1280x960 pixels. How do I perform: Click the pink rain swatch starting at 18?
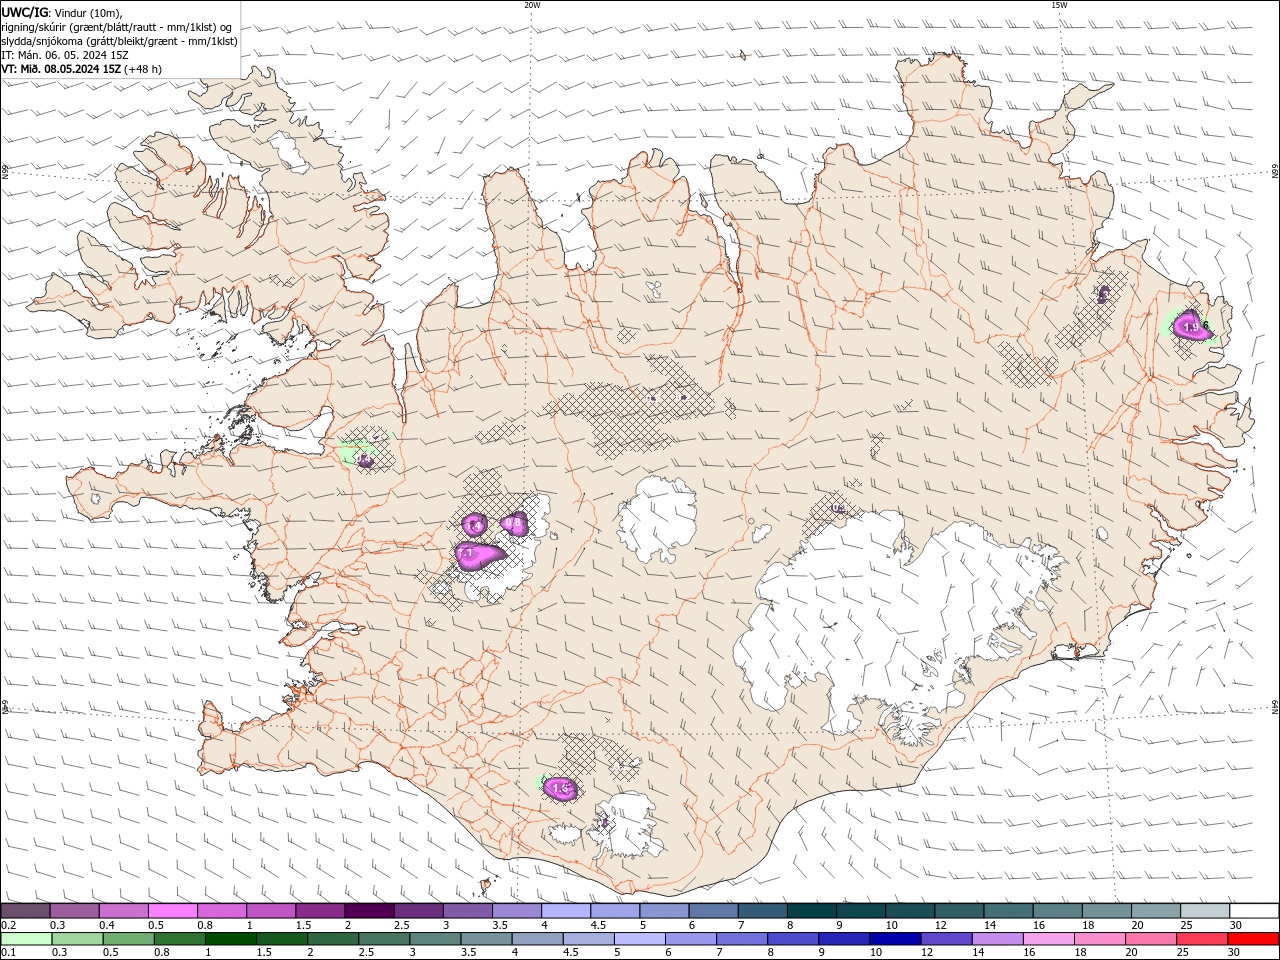point(1101,939)
